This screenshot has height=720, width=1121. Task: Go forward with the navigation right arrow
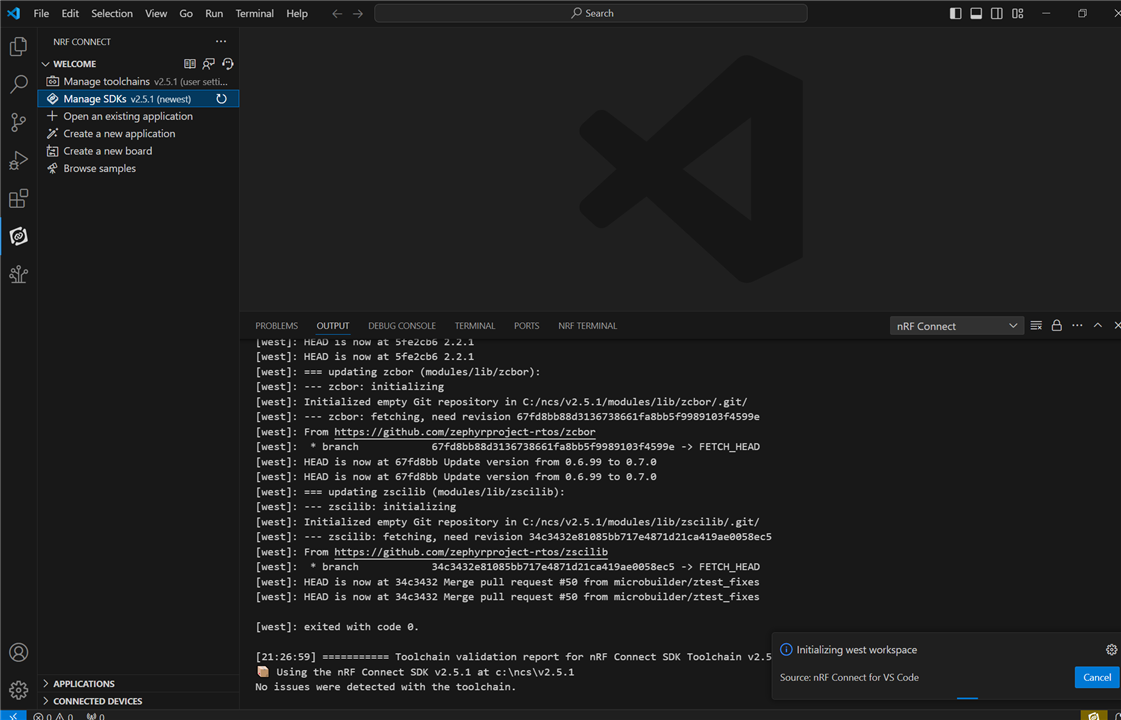pos(357,13)
